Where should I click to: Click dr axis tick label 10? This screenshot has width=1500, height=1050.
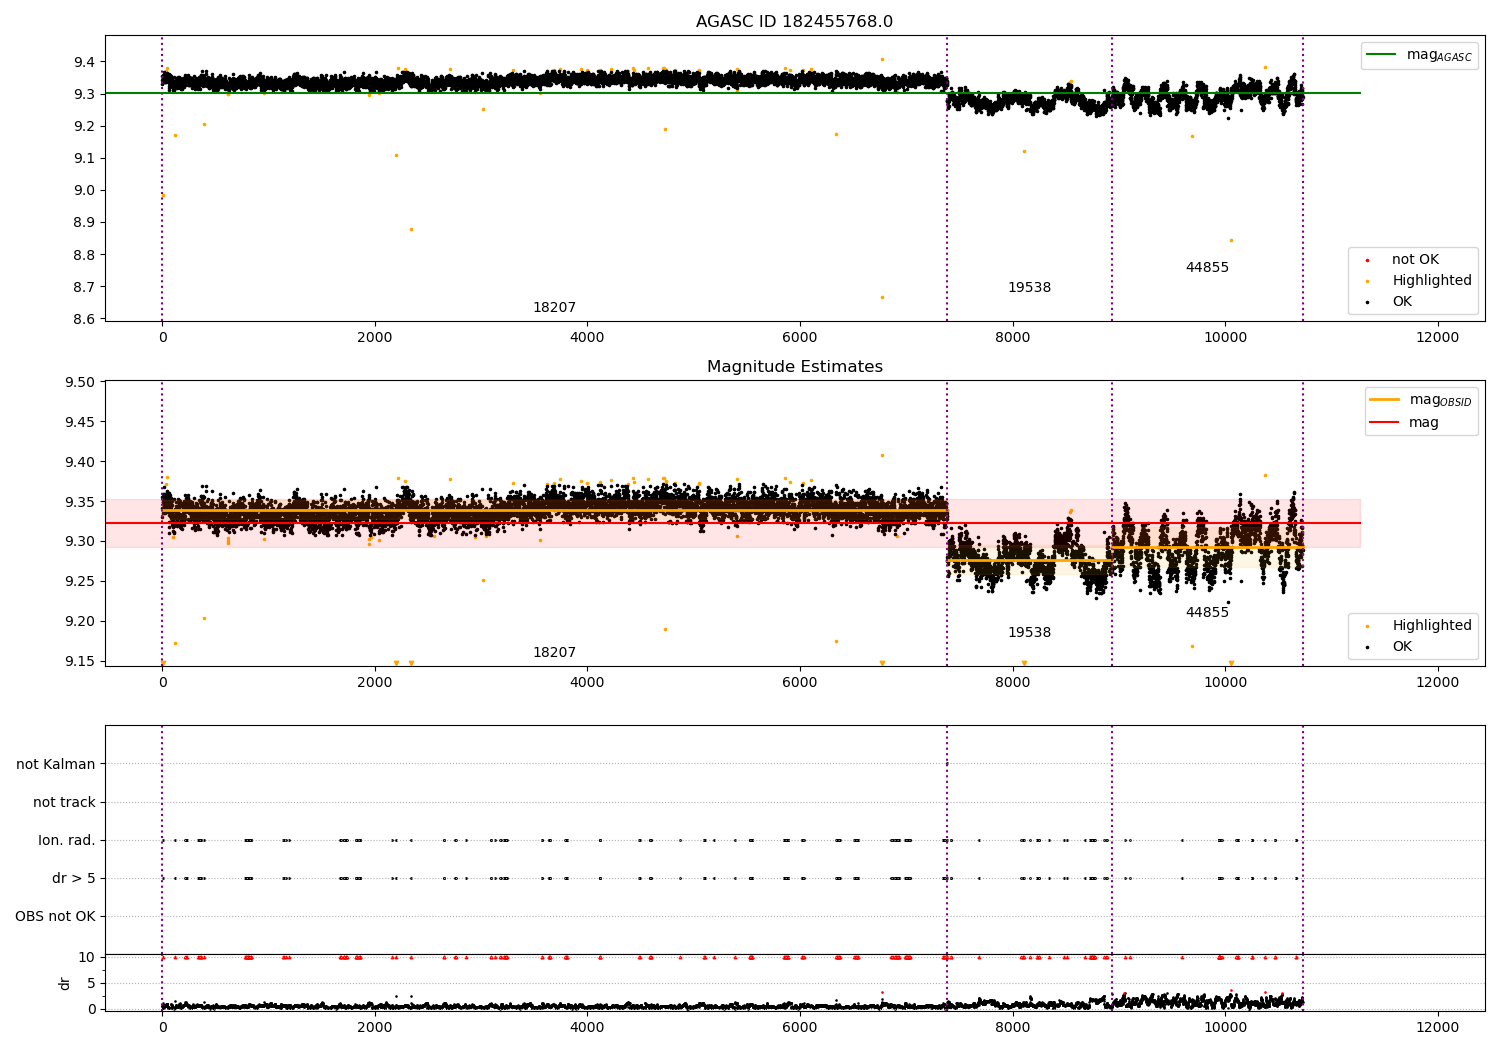(x=86, y=958)
